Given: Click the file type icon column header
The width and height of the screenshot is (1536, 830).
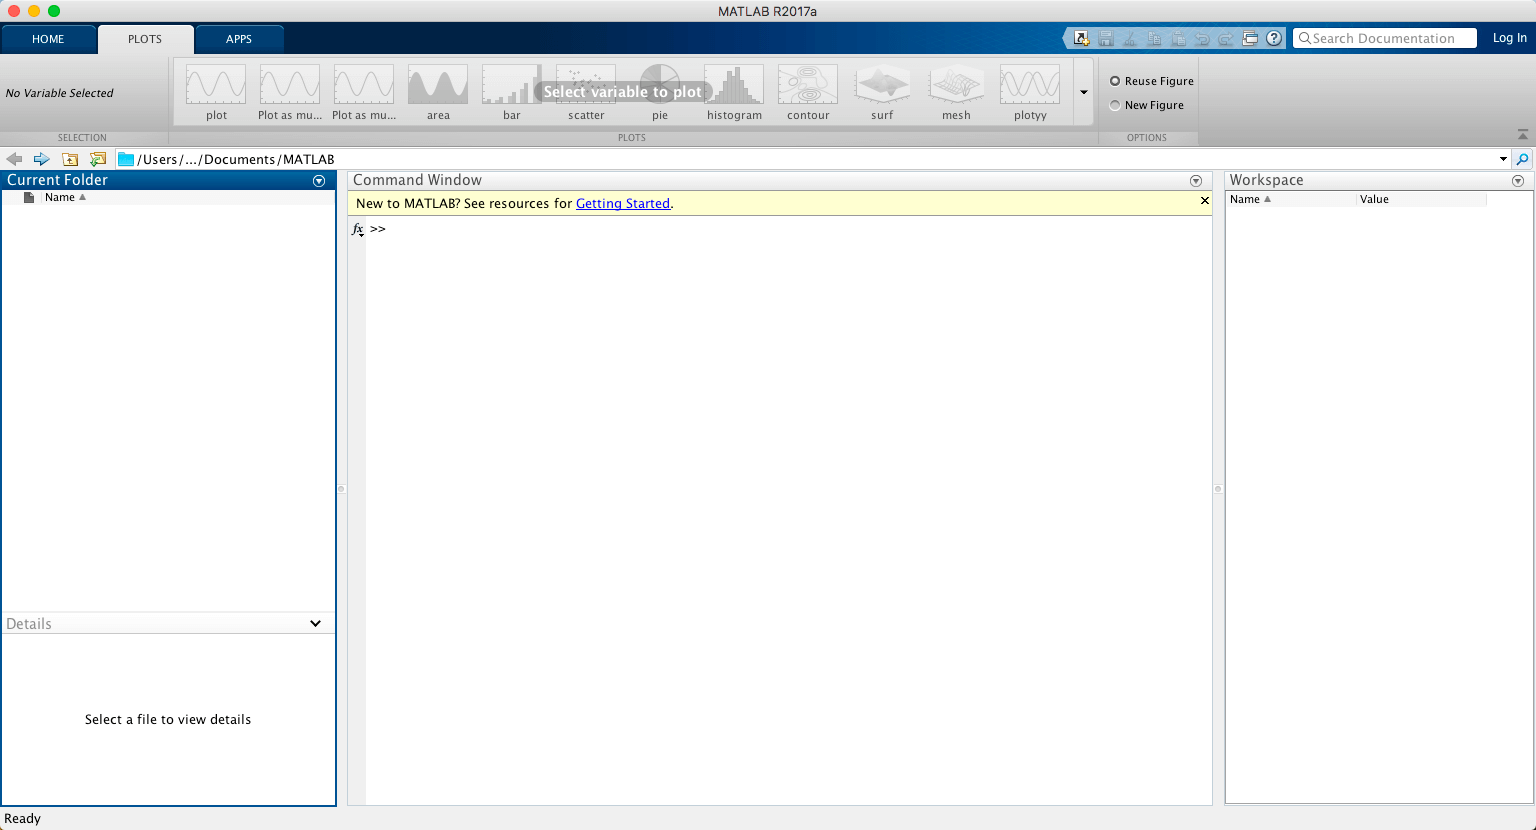Looking at the screenshot, I should point(29,197).
